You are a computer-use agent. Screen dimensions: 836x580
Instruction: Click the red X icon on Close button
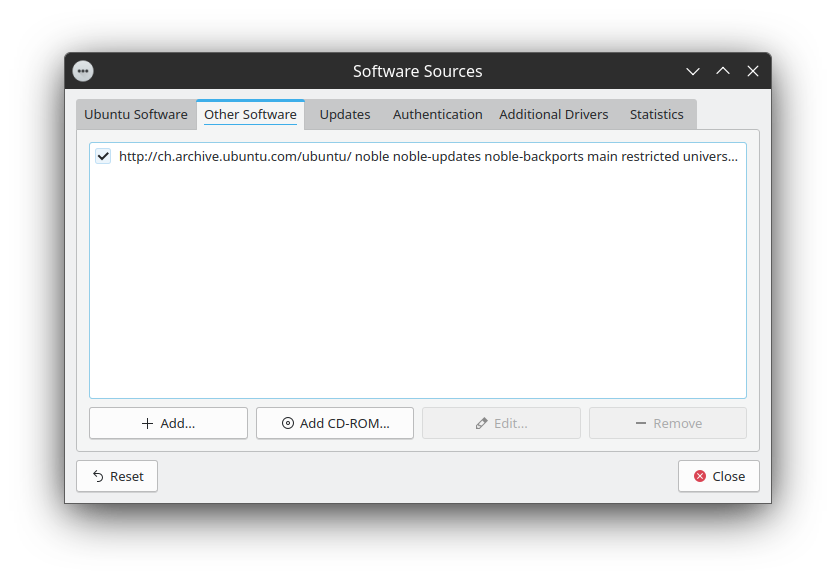[x=700, y=476]
